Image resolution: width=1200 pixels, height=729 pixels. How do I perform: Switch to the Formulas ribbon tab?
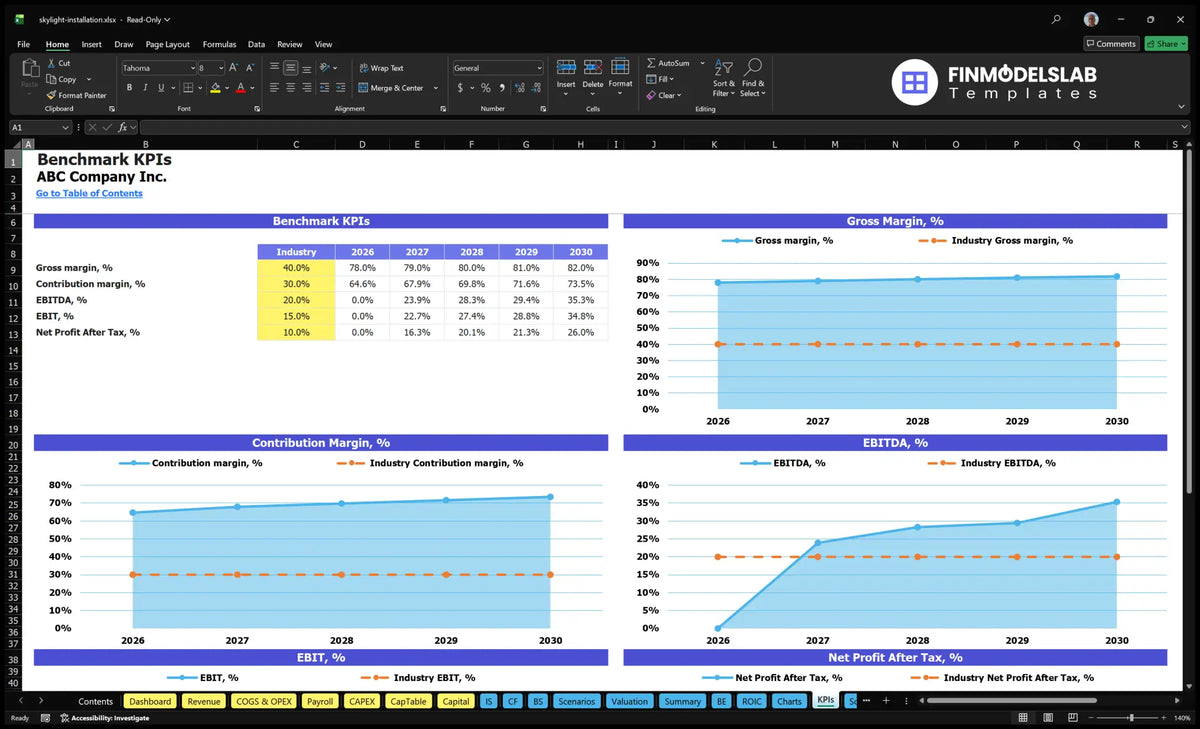point(219,44)
